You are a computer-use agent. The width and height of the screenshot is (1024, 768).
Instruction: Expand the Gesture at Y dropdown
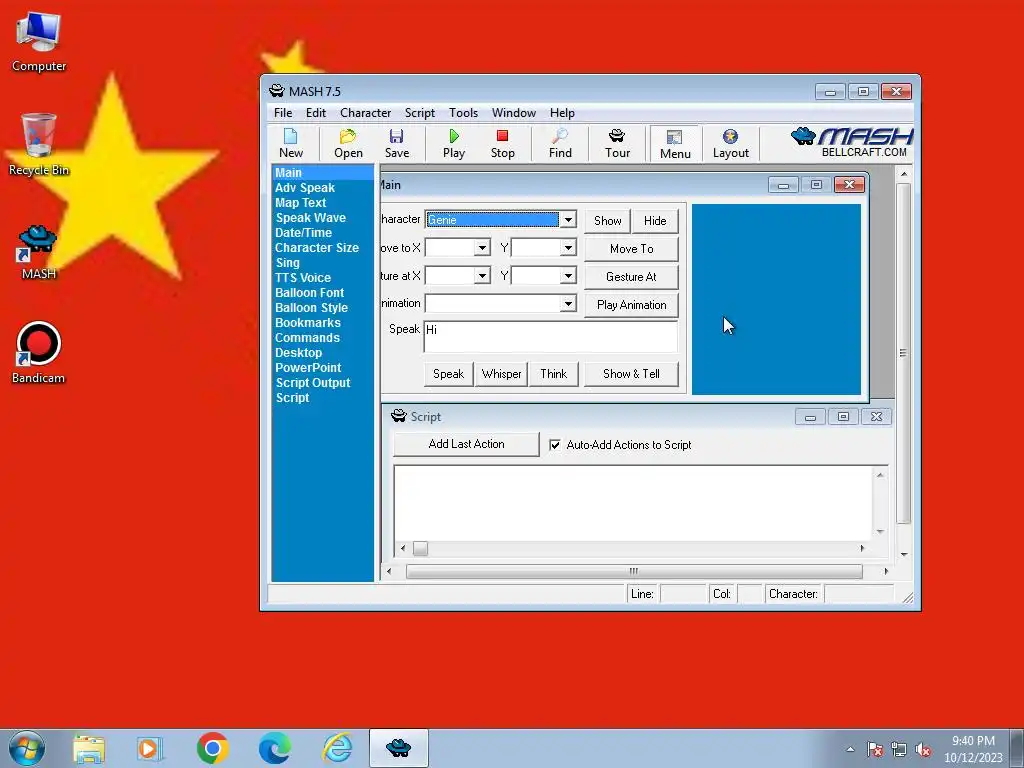[x=568, y=276]
